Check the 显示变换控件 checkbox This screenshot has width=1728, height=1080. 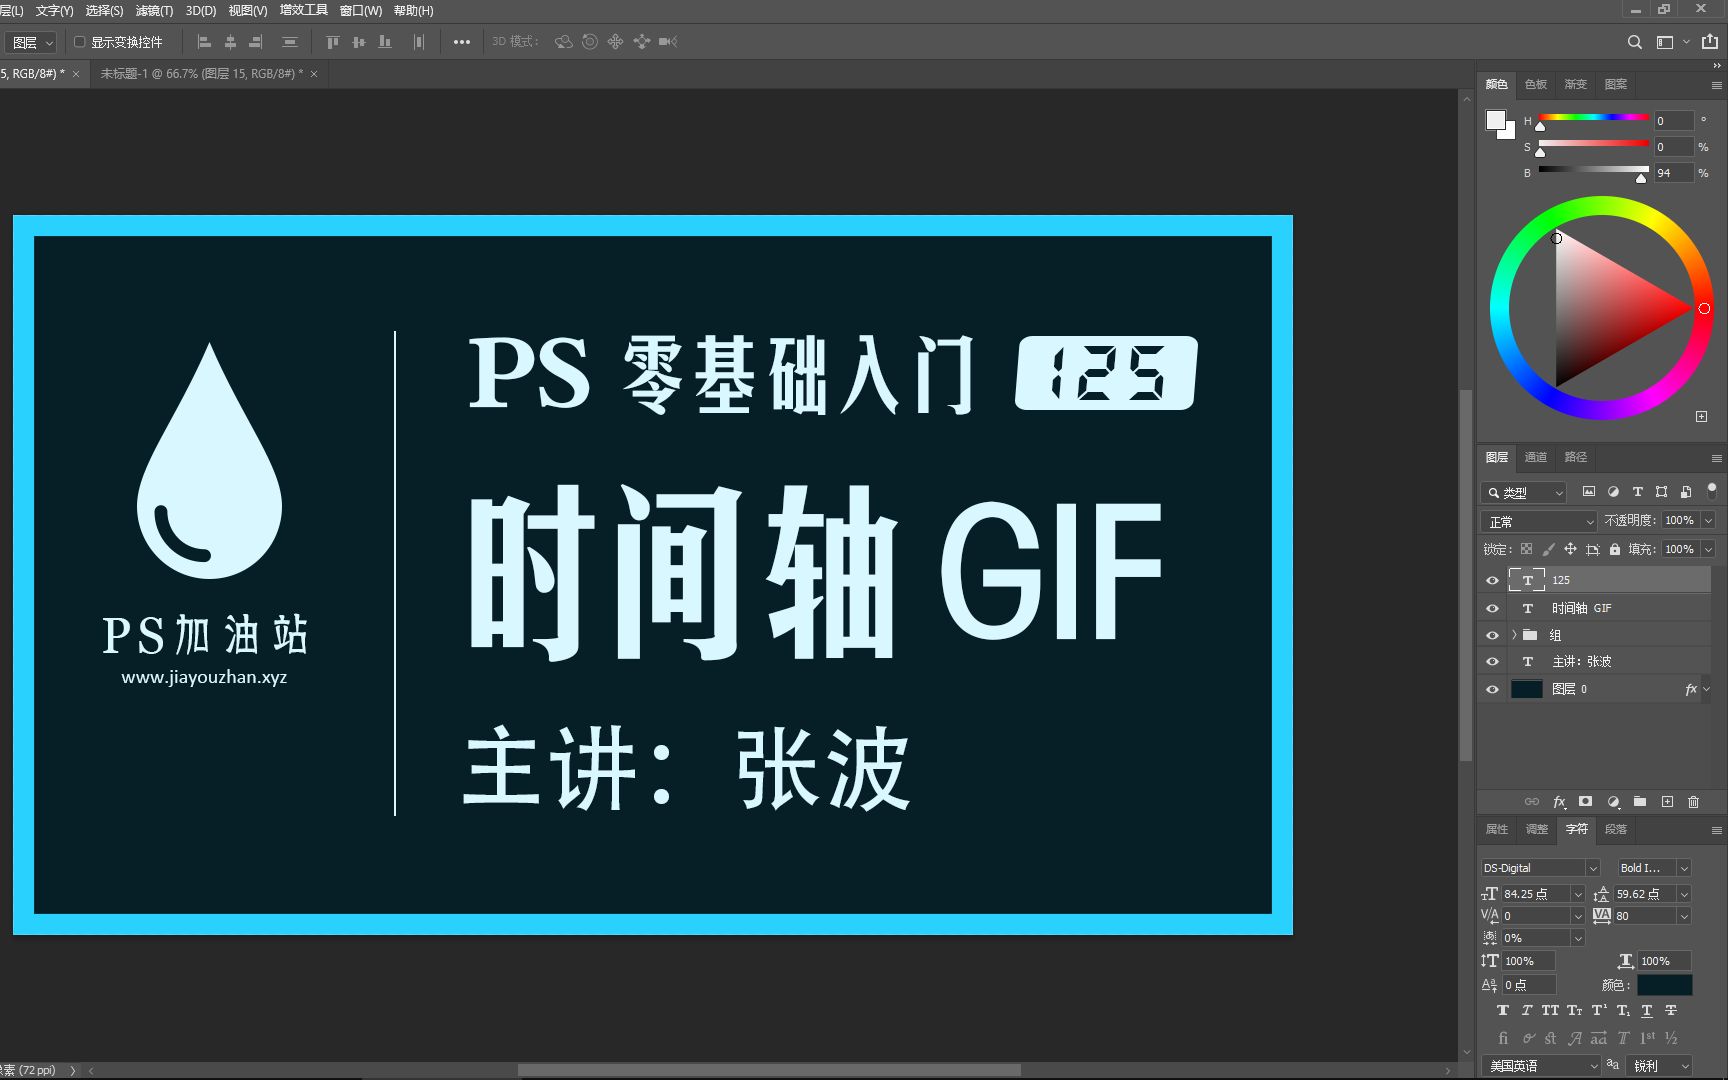point(80,41)
